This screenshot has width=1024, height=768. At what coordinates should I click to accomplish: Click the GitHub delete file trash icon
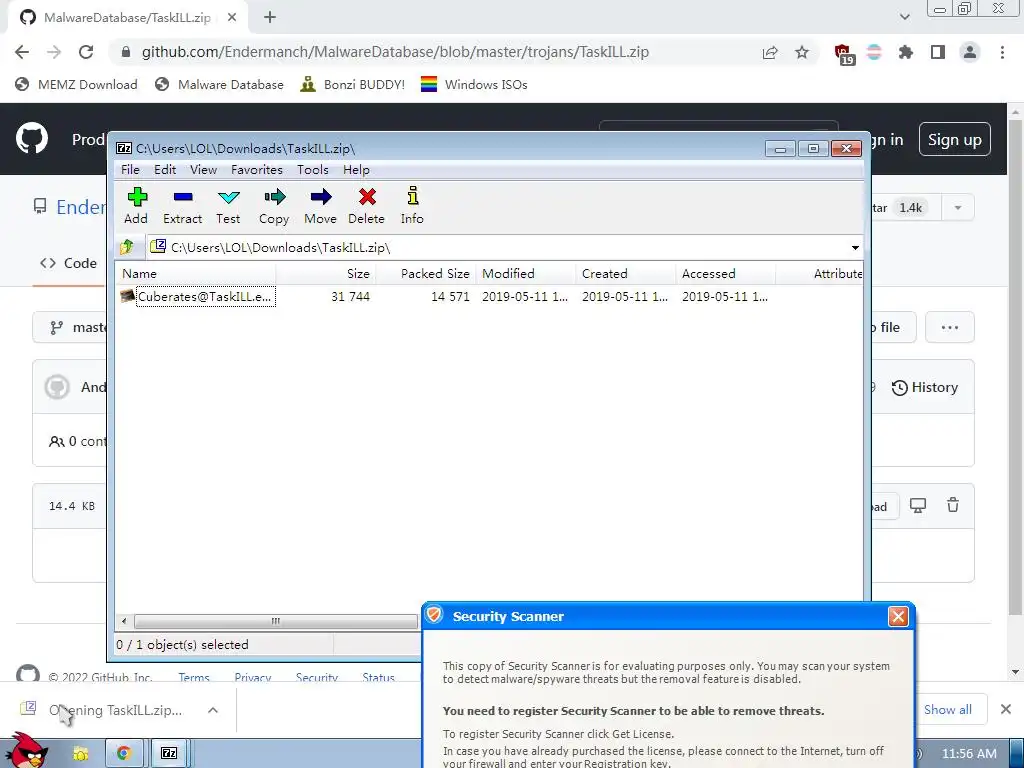pyautogui.click(x=953, y=505)
